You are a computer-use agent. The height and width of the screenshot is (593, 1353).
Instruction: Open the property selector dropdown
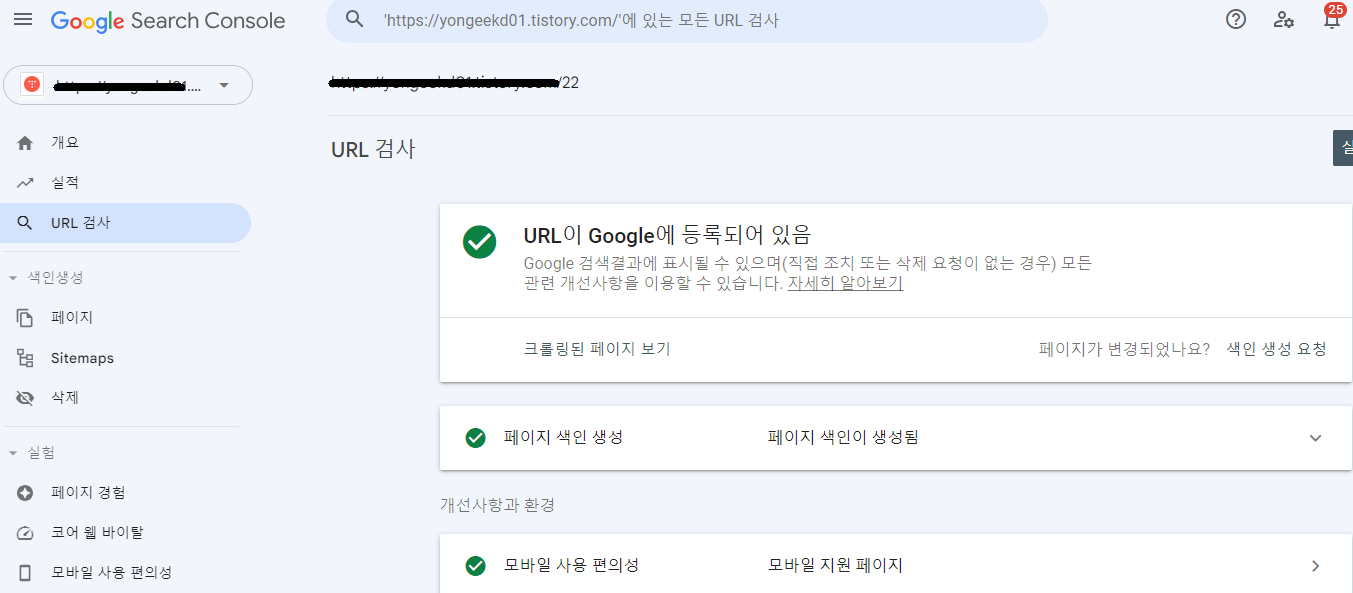coord(128,85)
